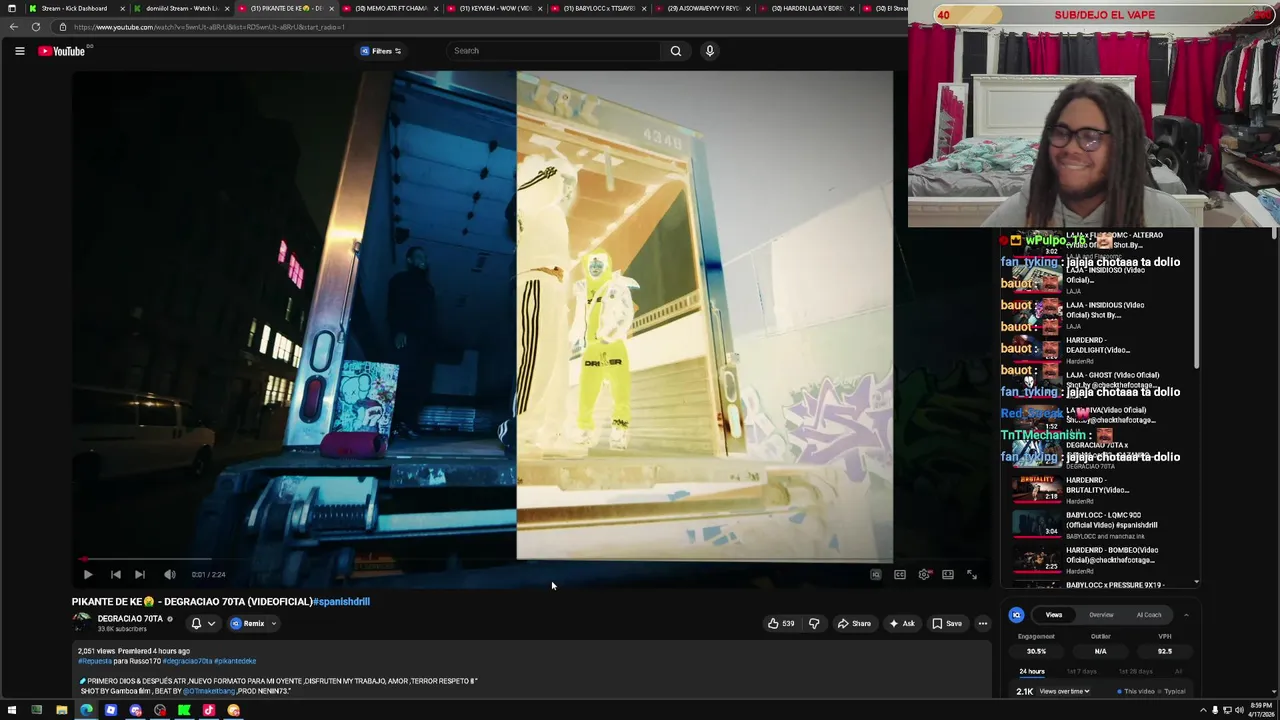Click the vidIQ icon in player controls

[x=876, y=575]
